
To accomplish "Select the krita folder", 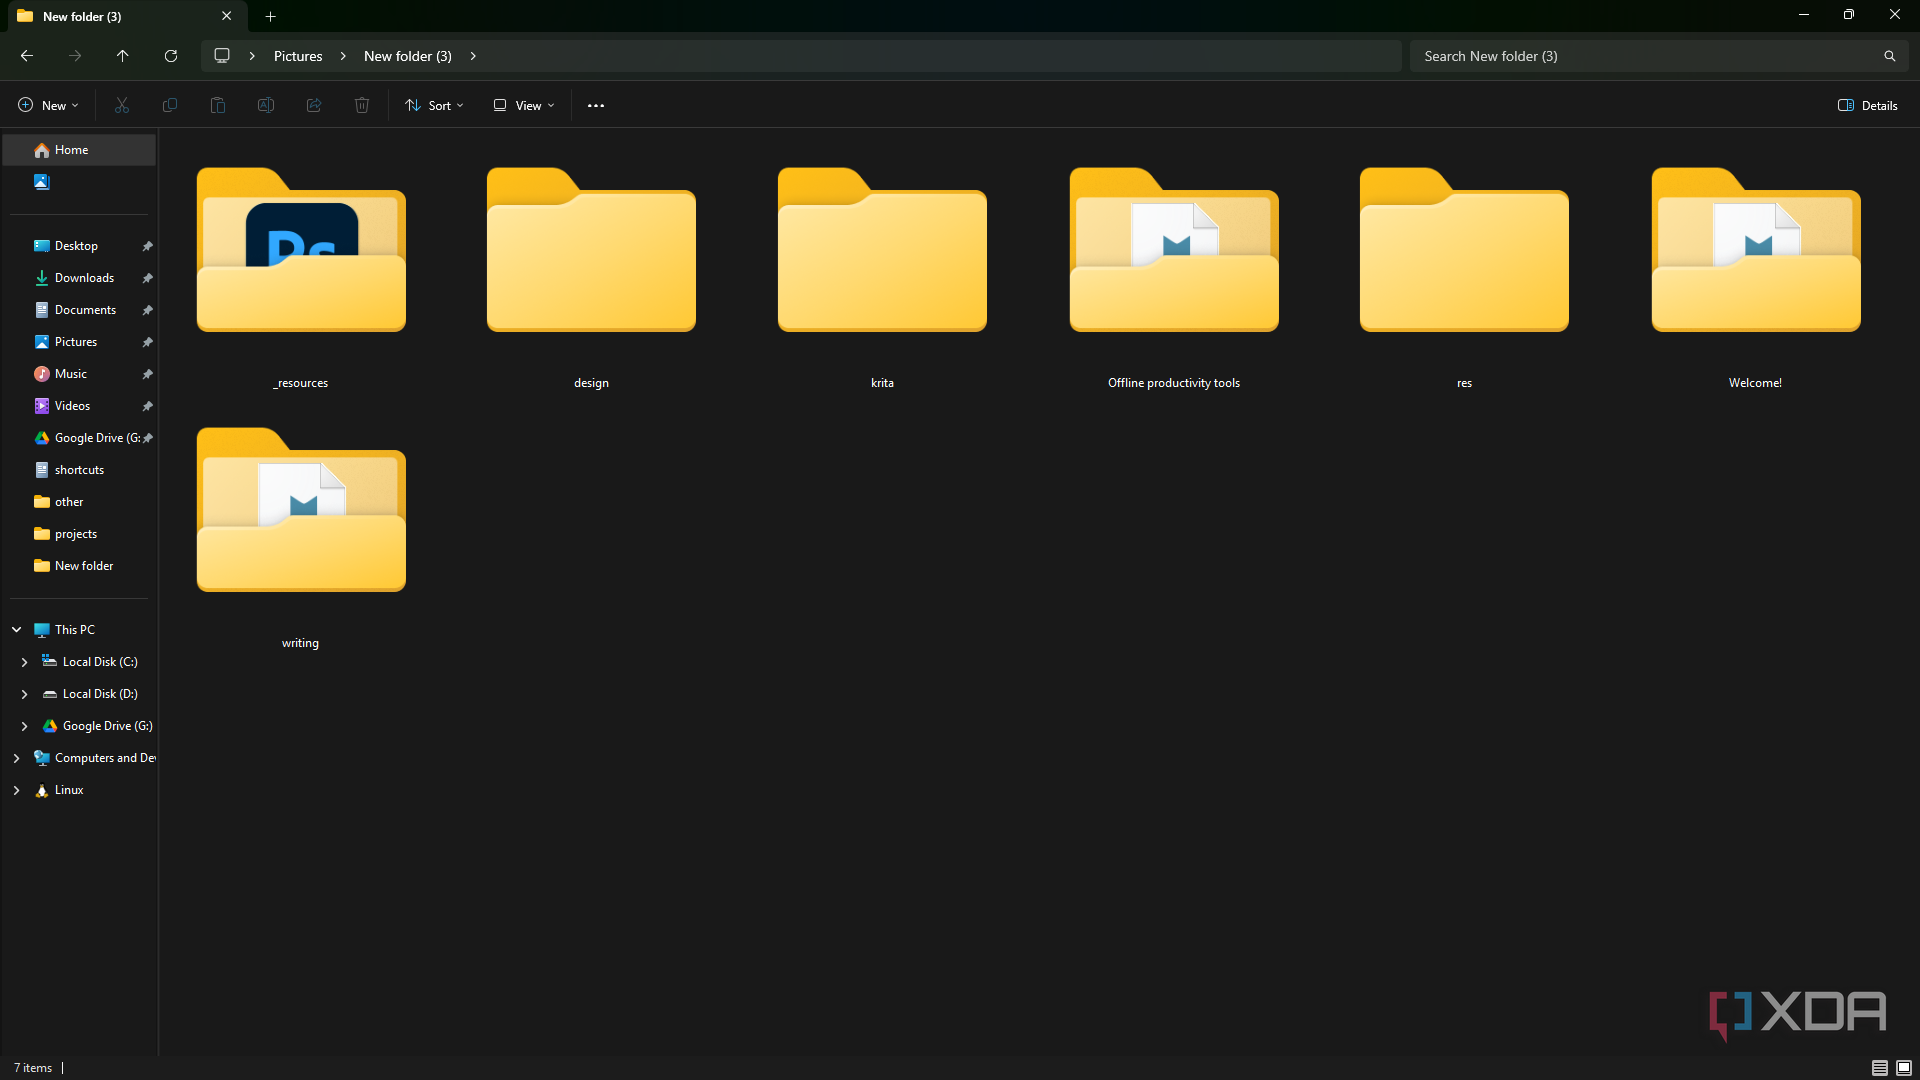I will (882, 278).
